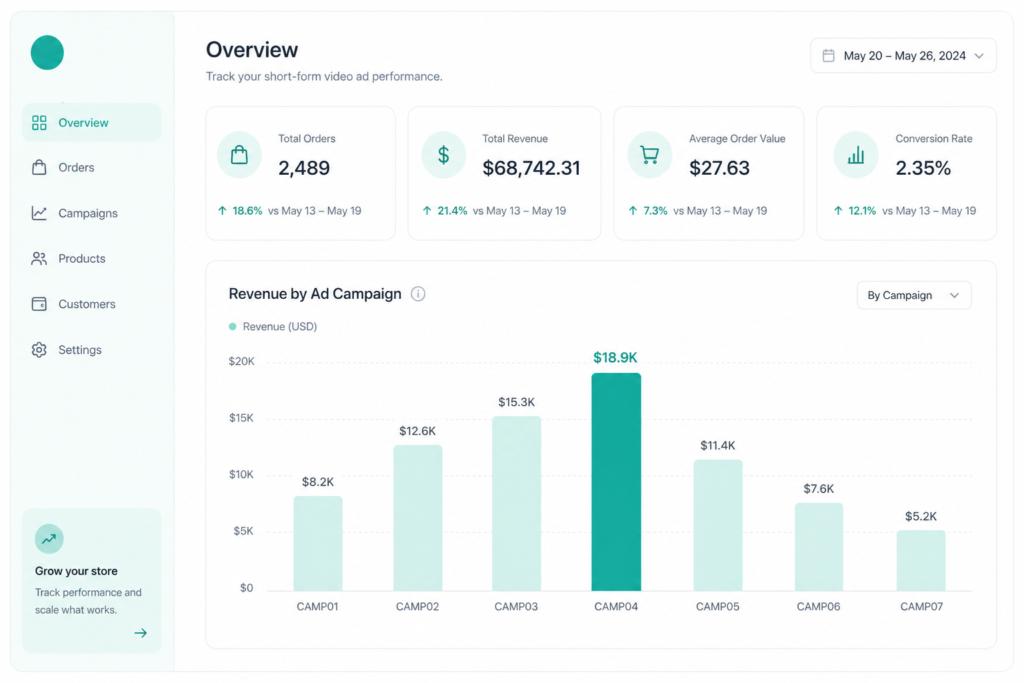Click the up arrow next to 18.6%

[222, 211]
